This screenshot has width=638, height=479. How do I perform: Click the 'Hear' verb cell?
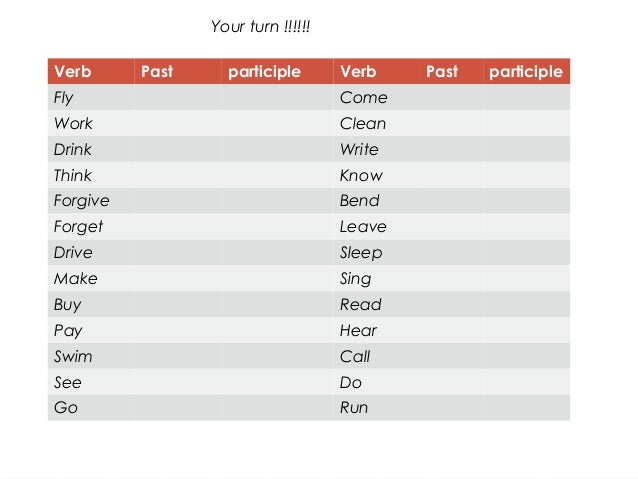[376, 330]
